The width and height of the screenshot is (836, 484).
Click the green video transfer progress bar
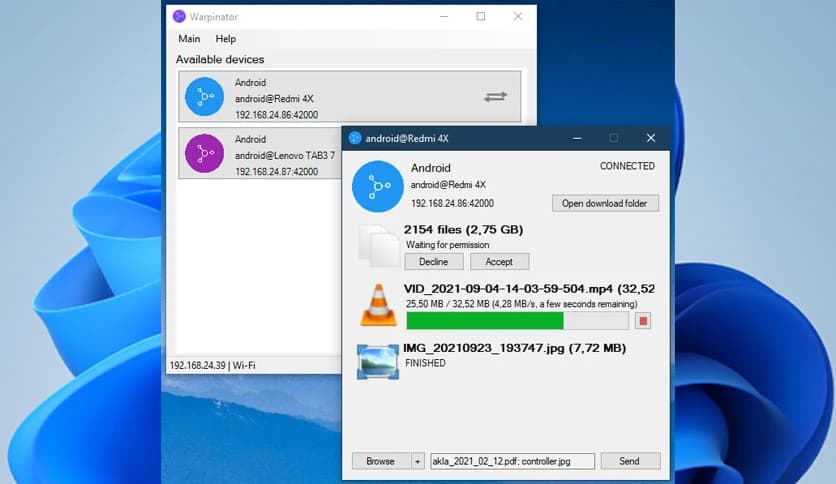pyautogui.click(x=517, y=321)
